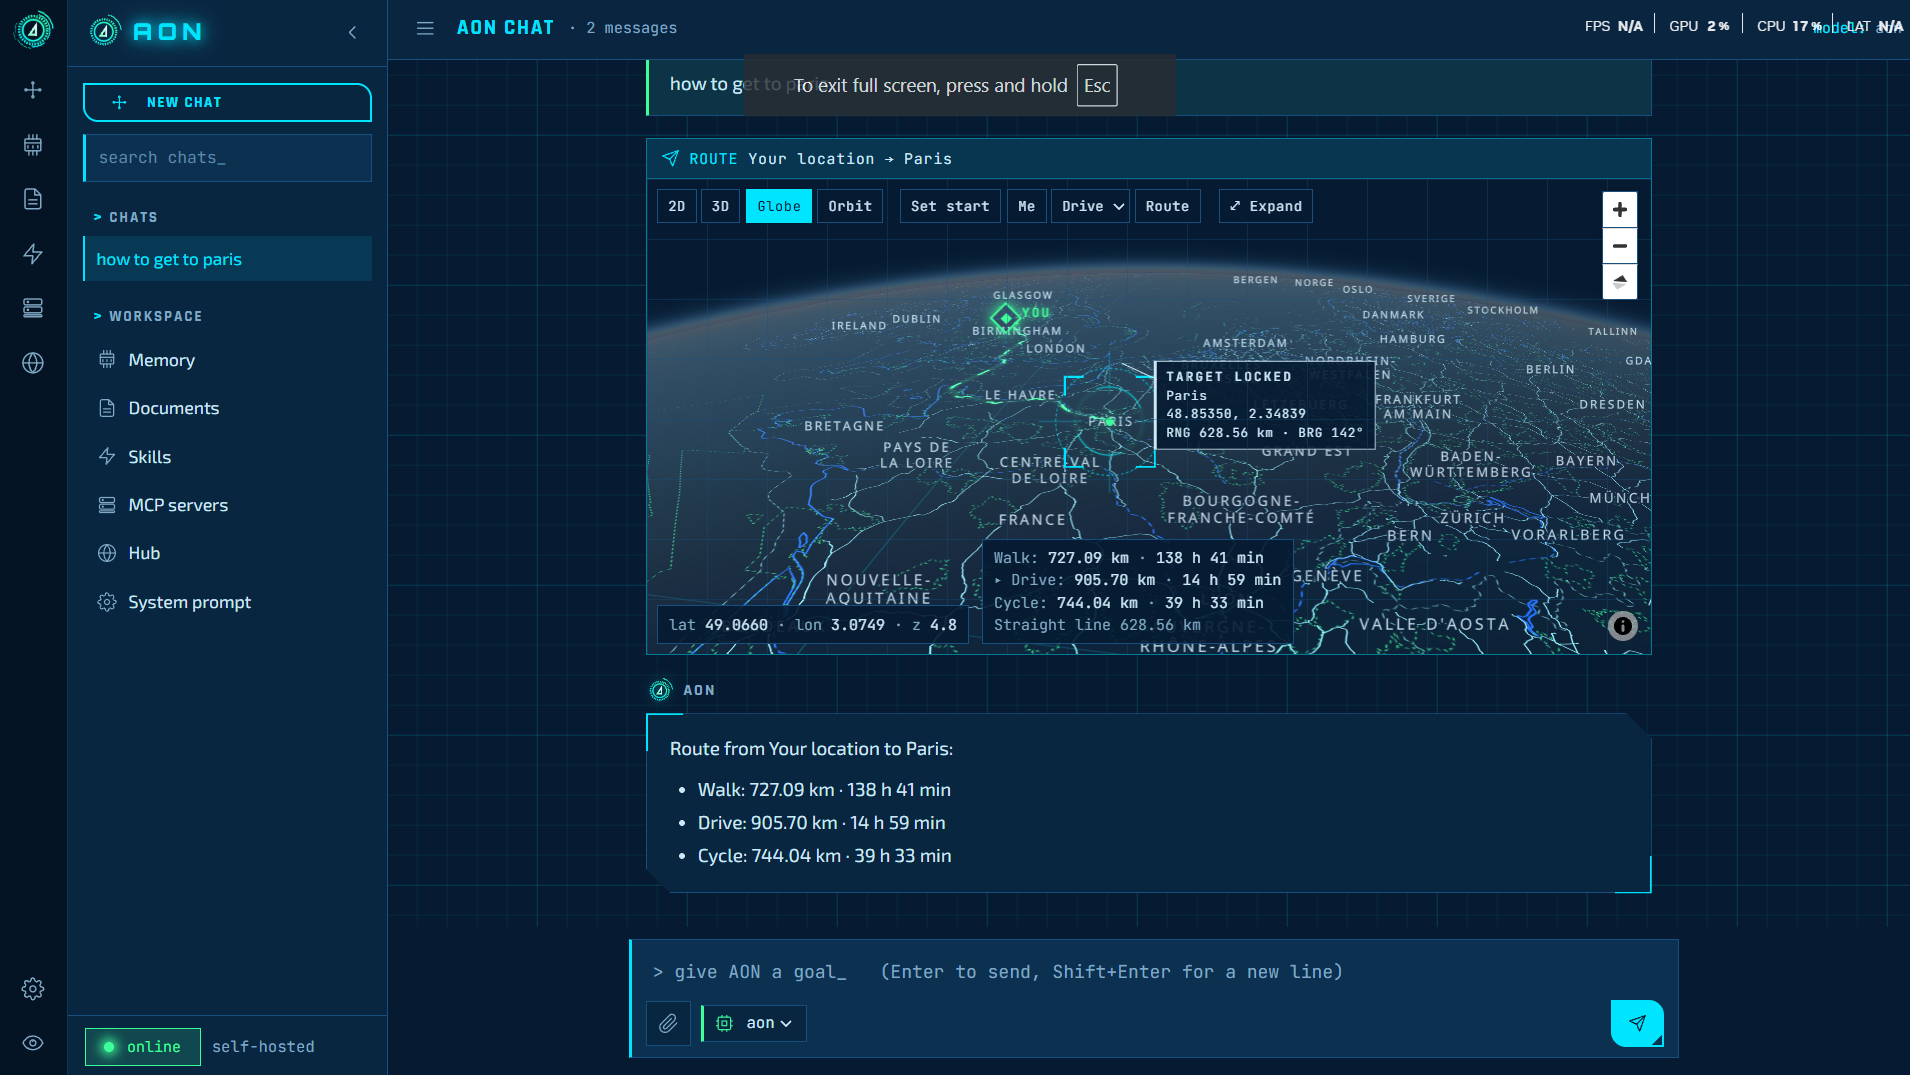This screenshot has height=1075, width=1910.
Task: Click the Set start button
Action: coord(950,206)
